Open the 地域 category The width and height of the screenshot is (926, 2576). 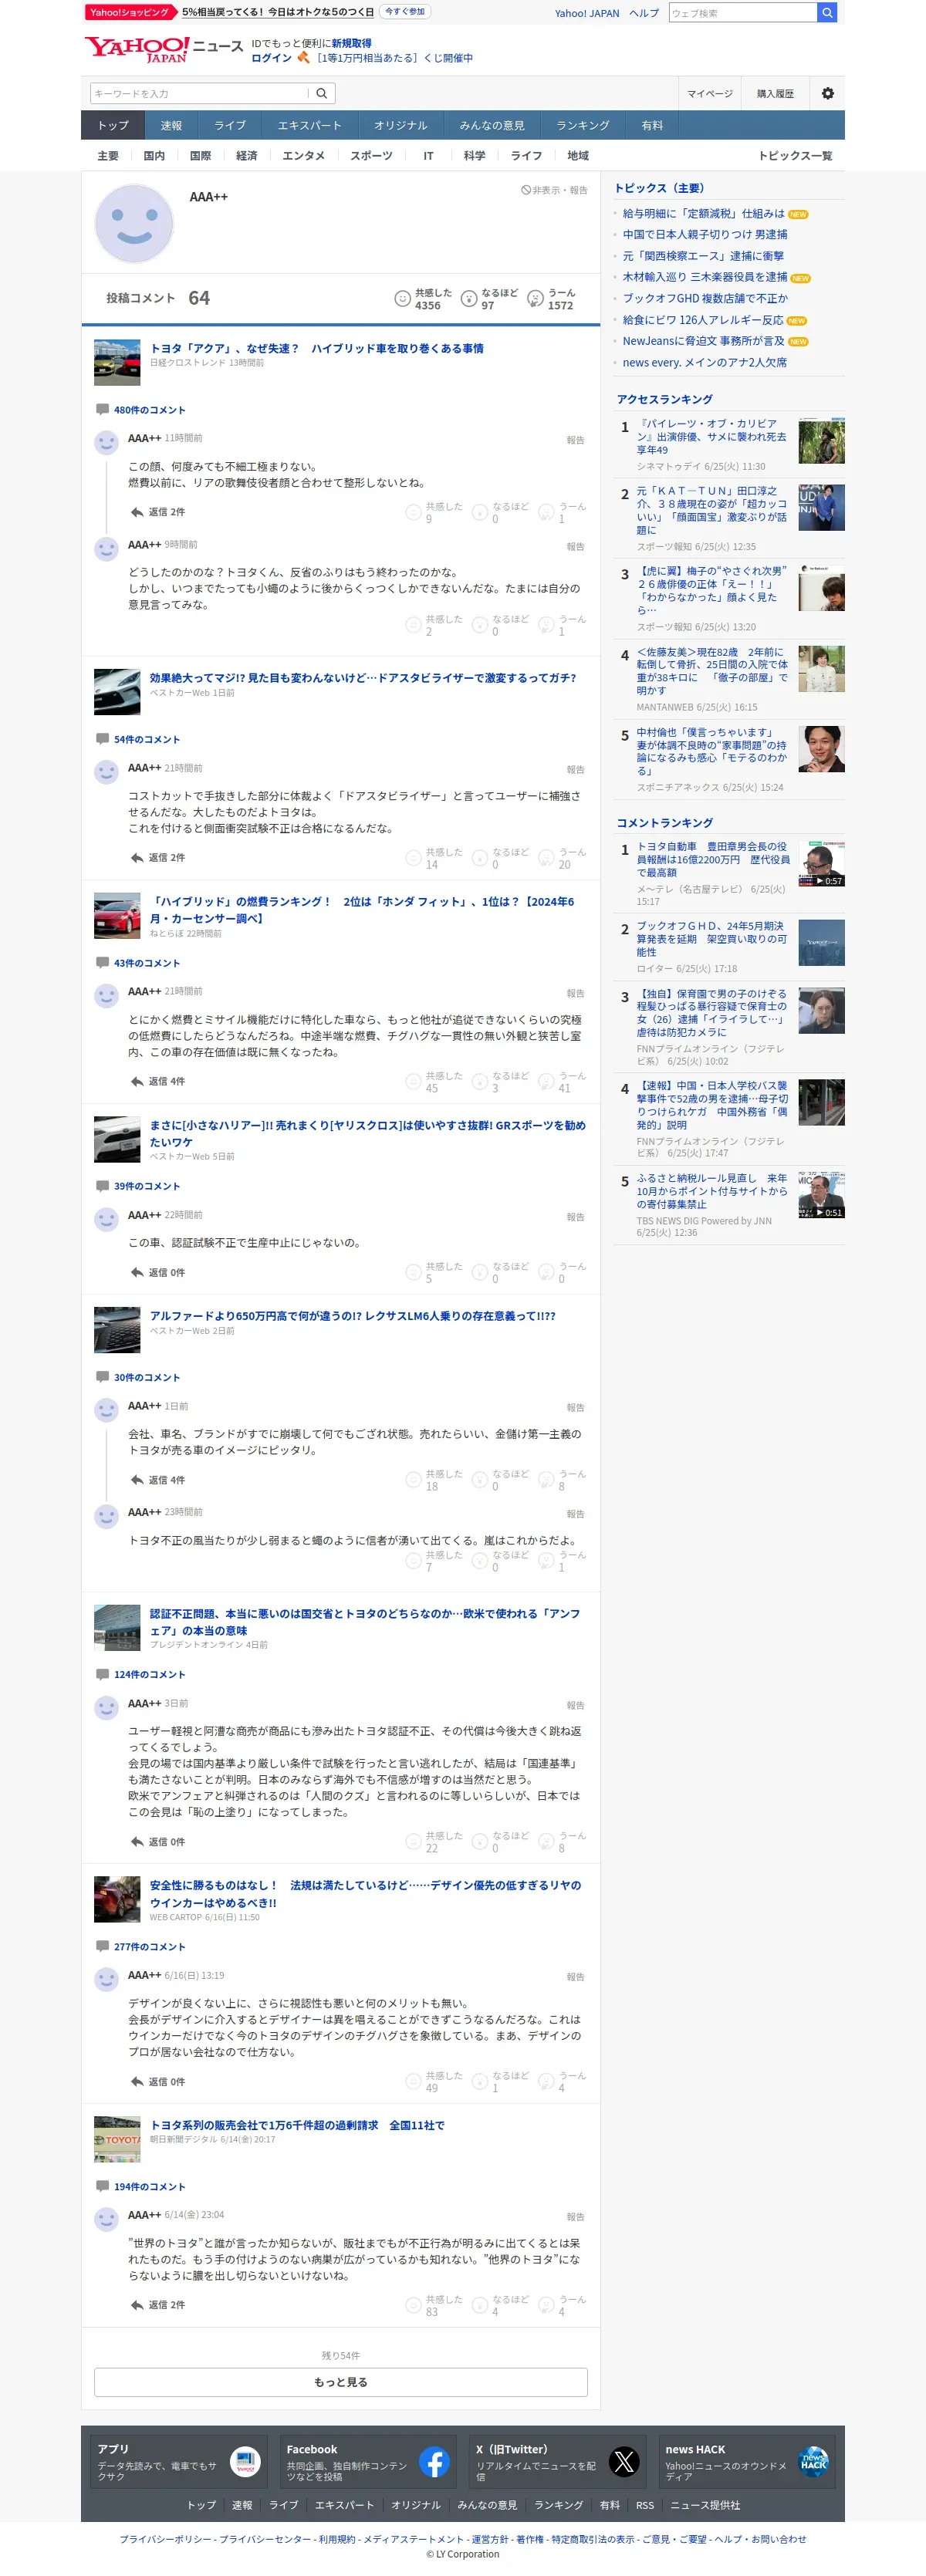tap(577, 156)
